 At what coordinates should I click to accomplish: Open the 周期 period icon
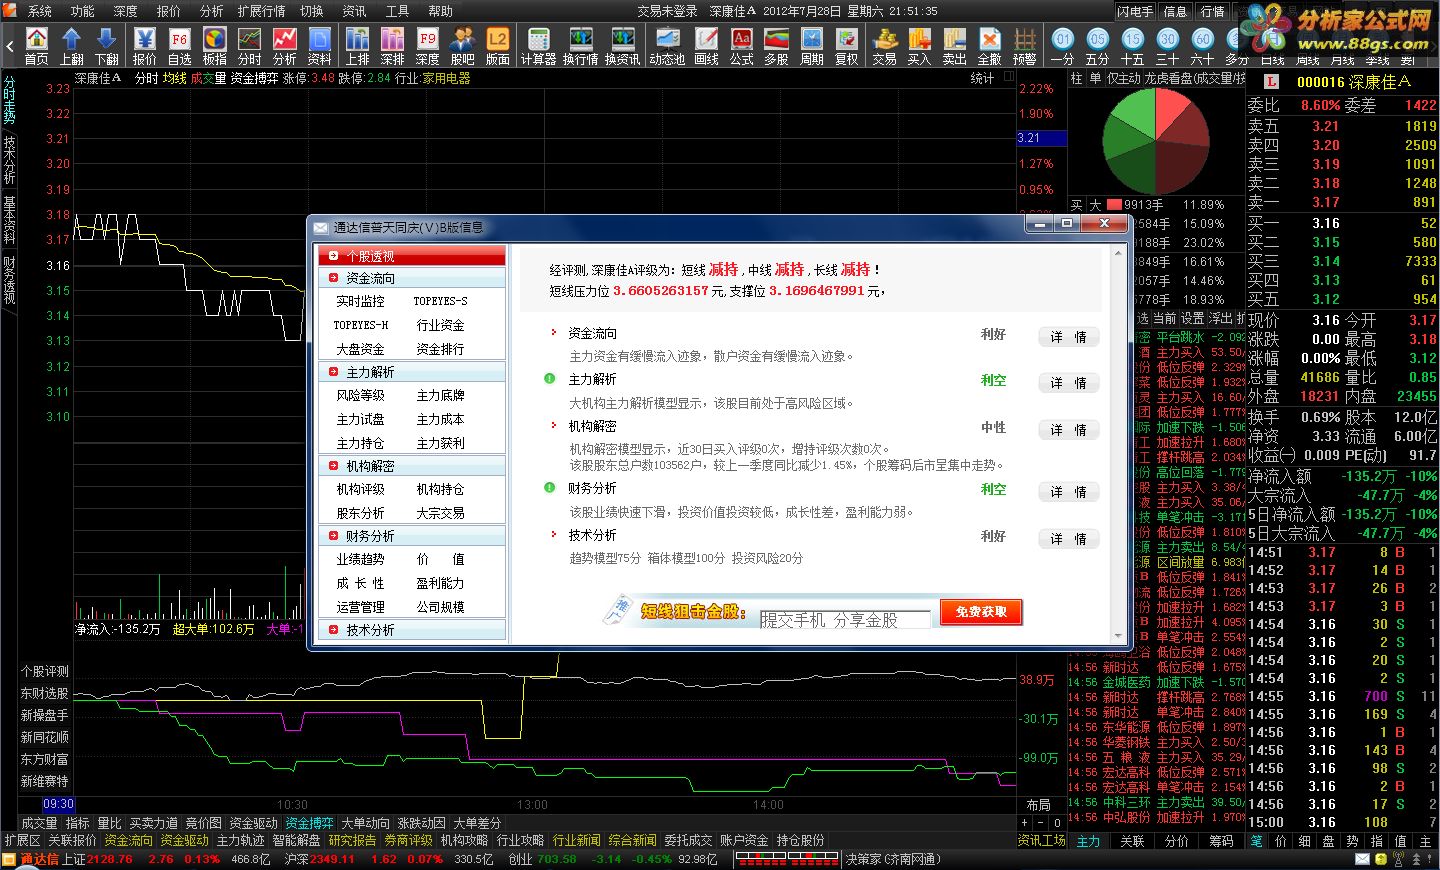tap(812, 45)
